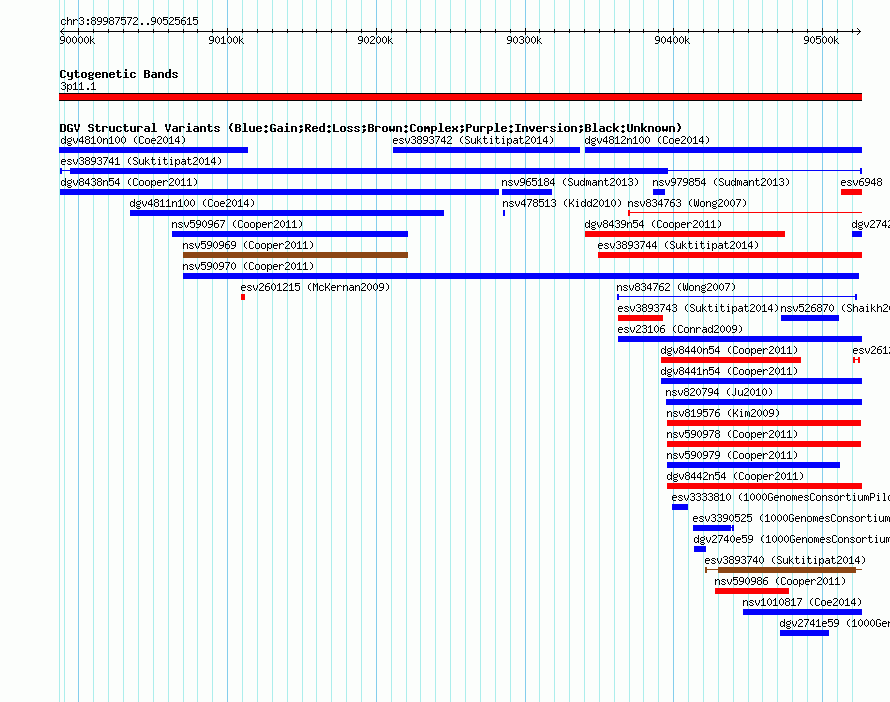Select the brown nsv590969 complex variant bar
This screenshot has width=890, height=702.
pyautogui.click(x=295, y=255)
